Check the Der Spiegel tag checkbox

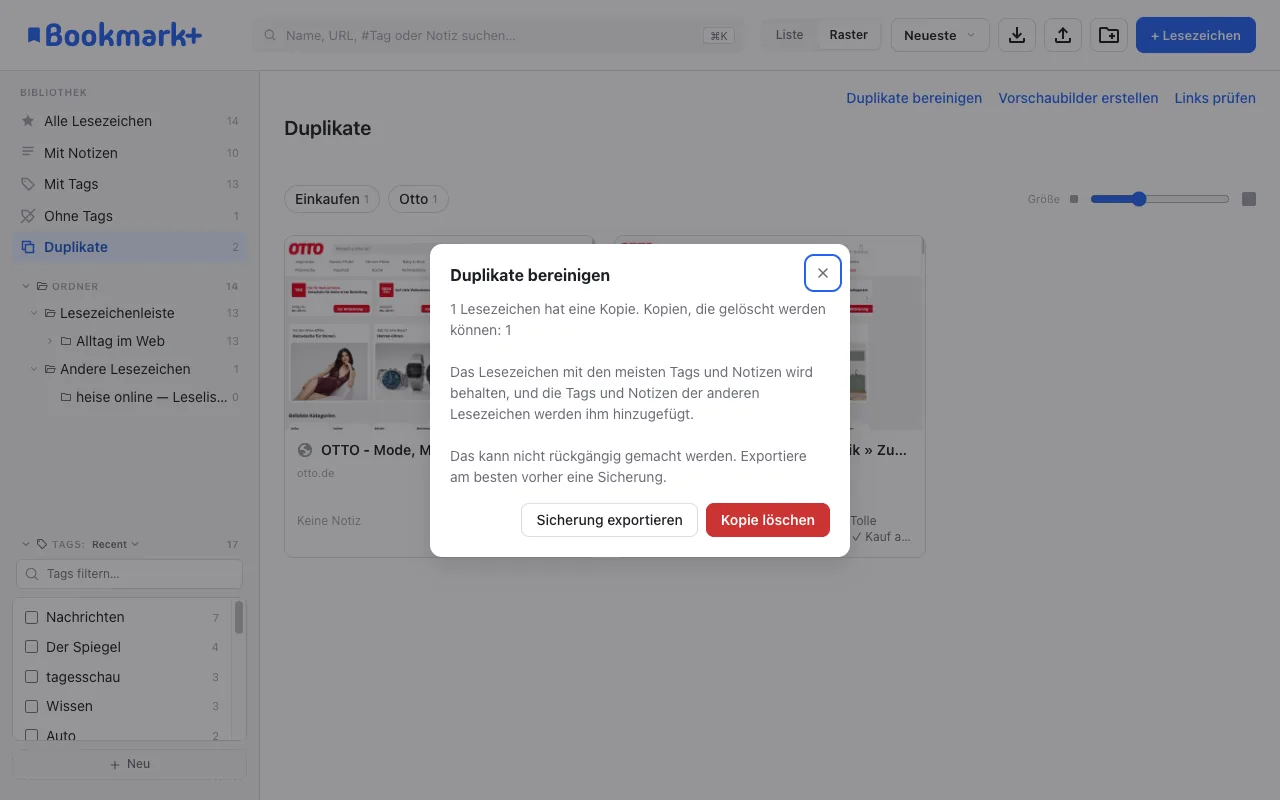[31, 647]
